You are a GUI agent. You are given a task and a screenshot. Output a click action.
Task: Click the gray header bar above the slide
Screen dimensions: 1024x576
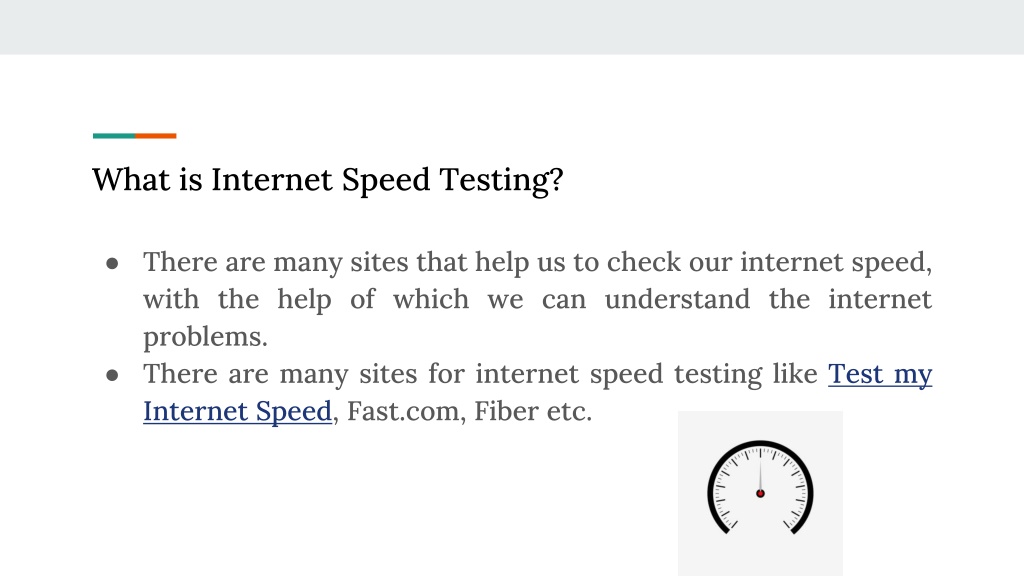point(512,27)
